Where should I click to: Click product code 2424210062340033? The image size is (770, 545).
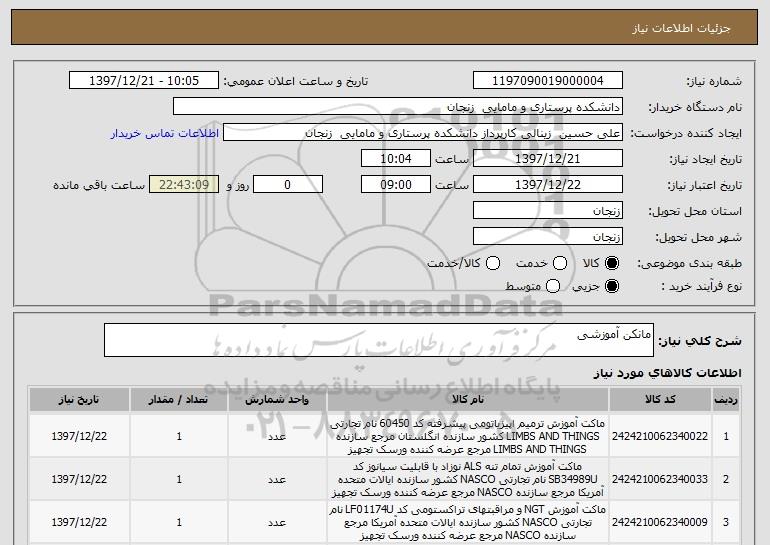click(x=660, y=479)
